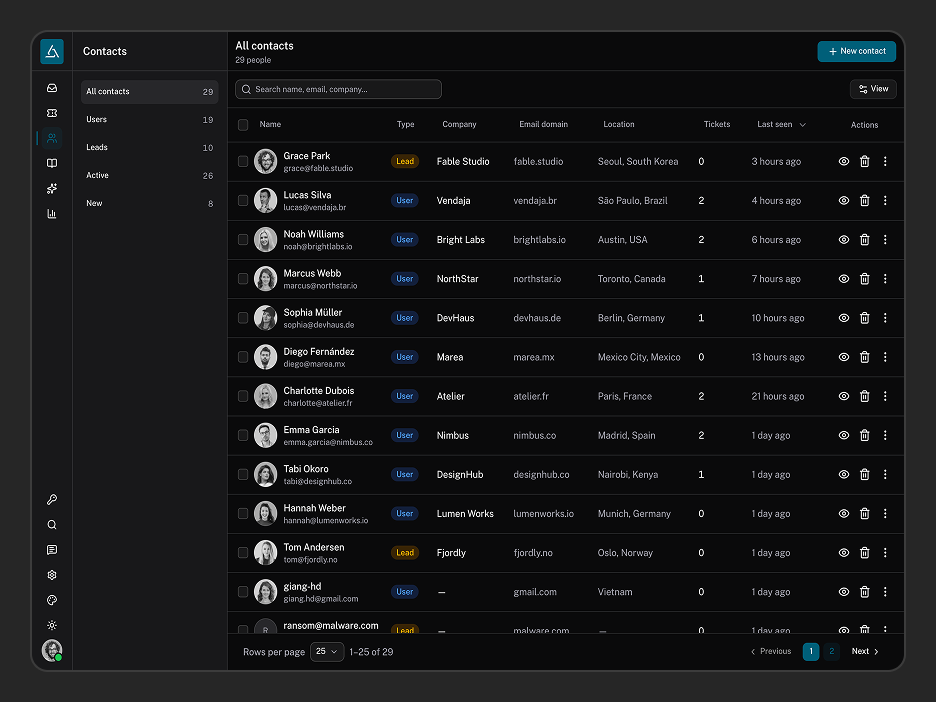Open the three-dot menu for Noah Williams
Viewport: 936px width, 702px height.
[885, 239]
